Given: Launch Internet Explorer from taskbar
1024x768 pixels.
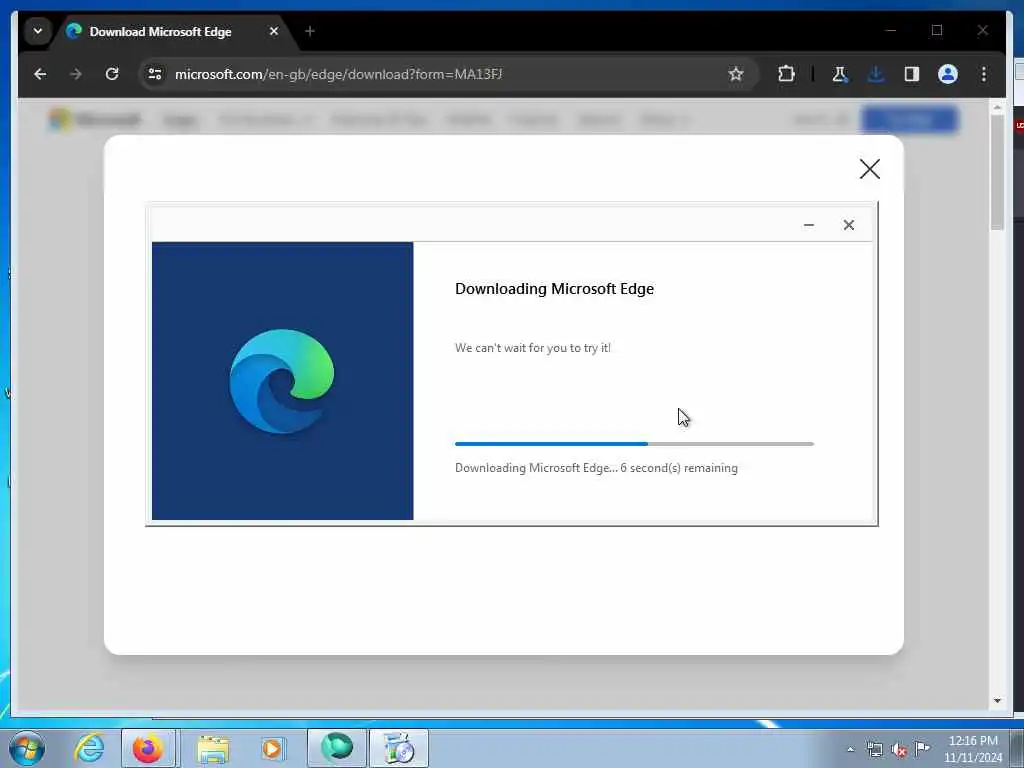Looking at the screenshot, I should coord(89,748).
